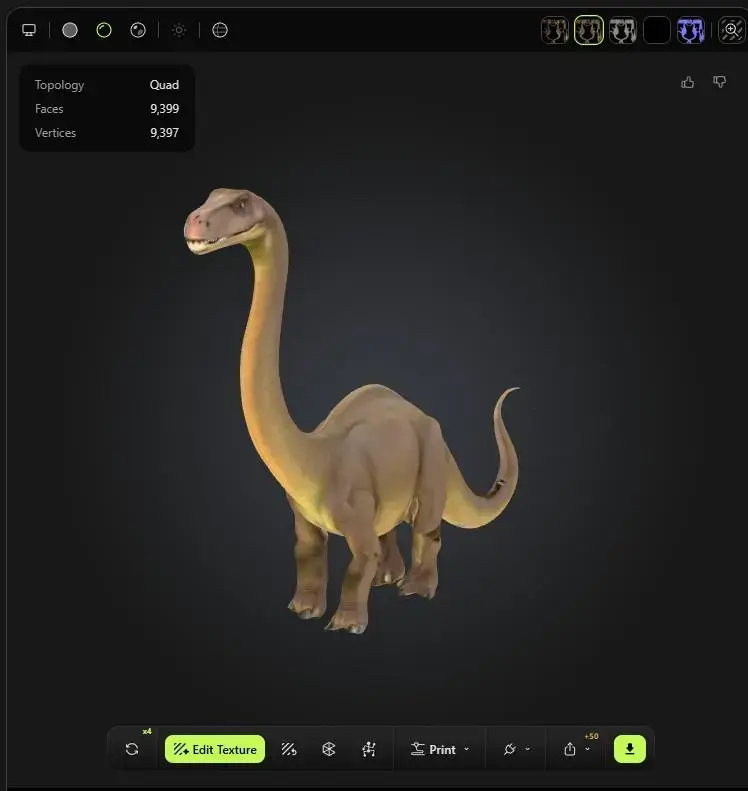Viewport: 748px width, 791px height.
Task: Click the remesh cube icon
Action: tap(328, 749)
